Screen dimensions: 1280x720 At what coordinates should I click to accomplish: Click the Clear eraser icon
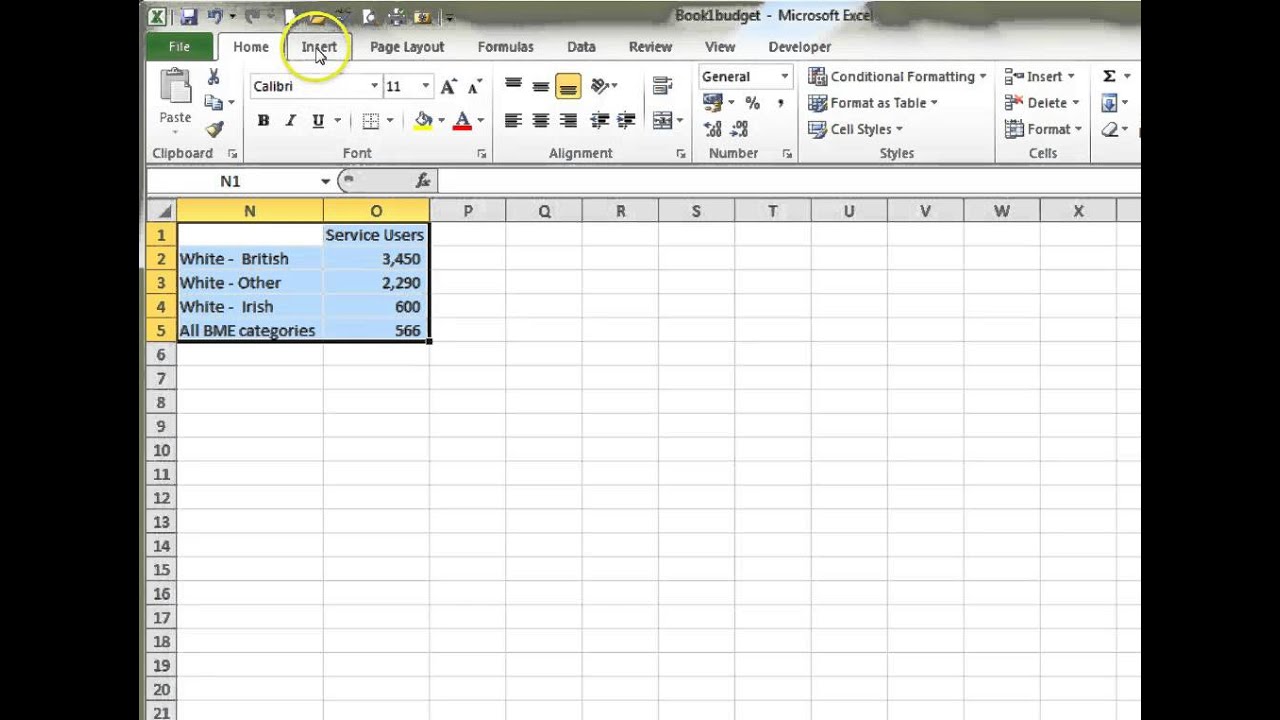(1109, 129)
